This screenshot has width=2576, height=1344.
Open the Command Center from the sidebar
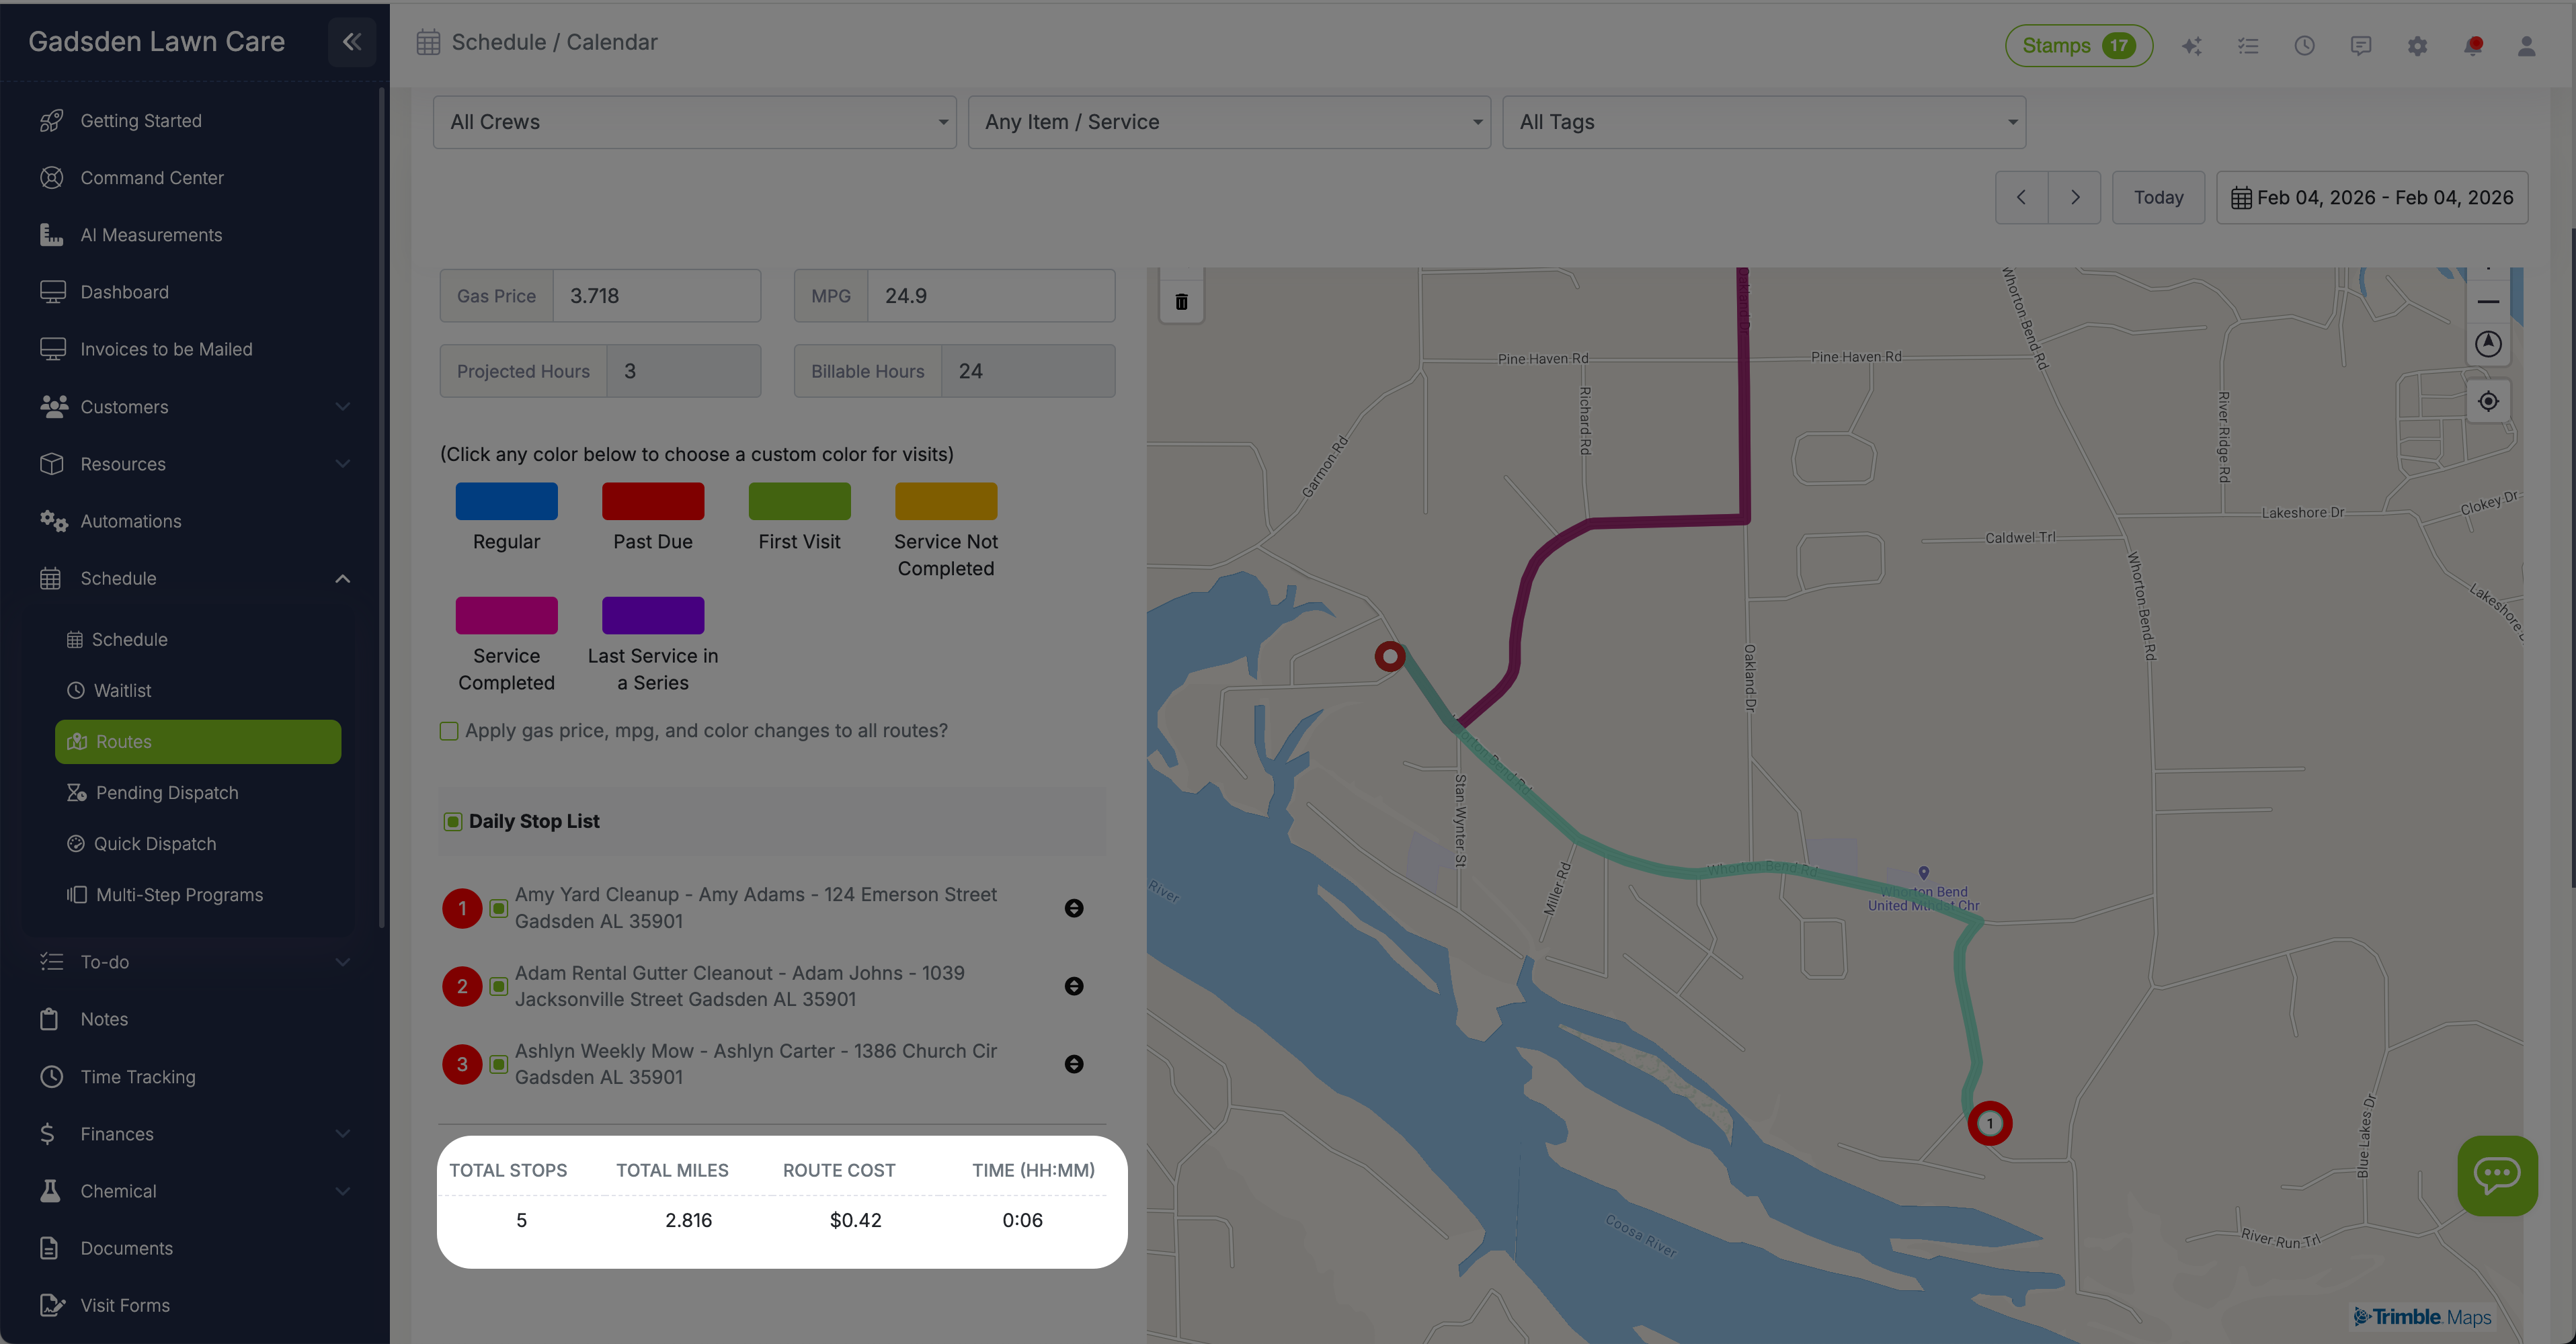click(x=152, y=177)
